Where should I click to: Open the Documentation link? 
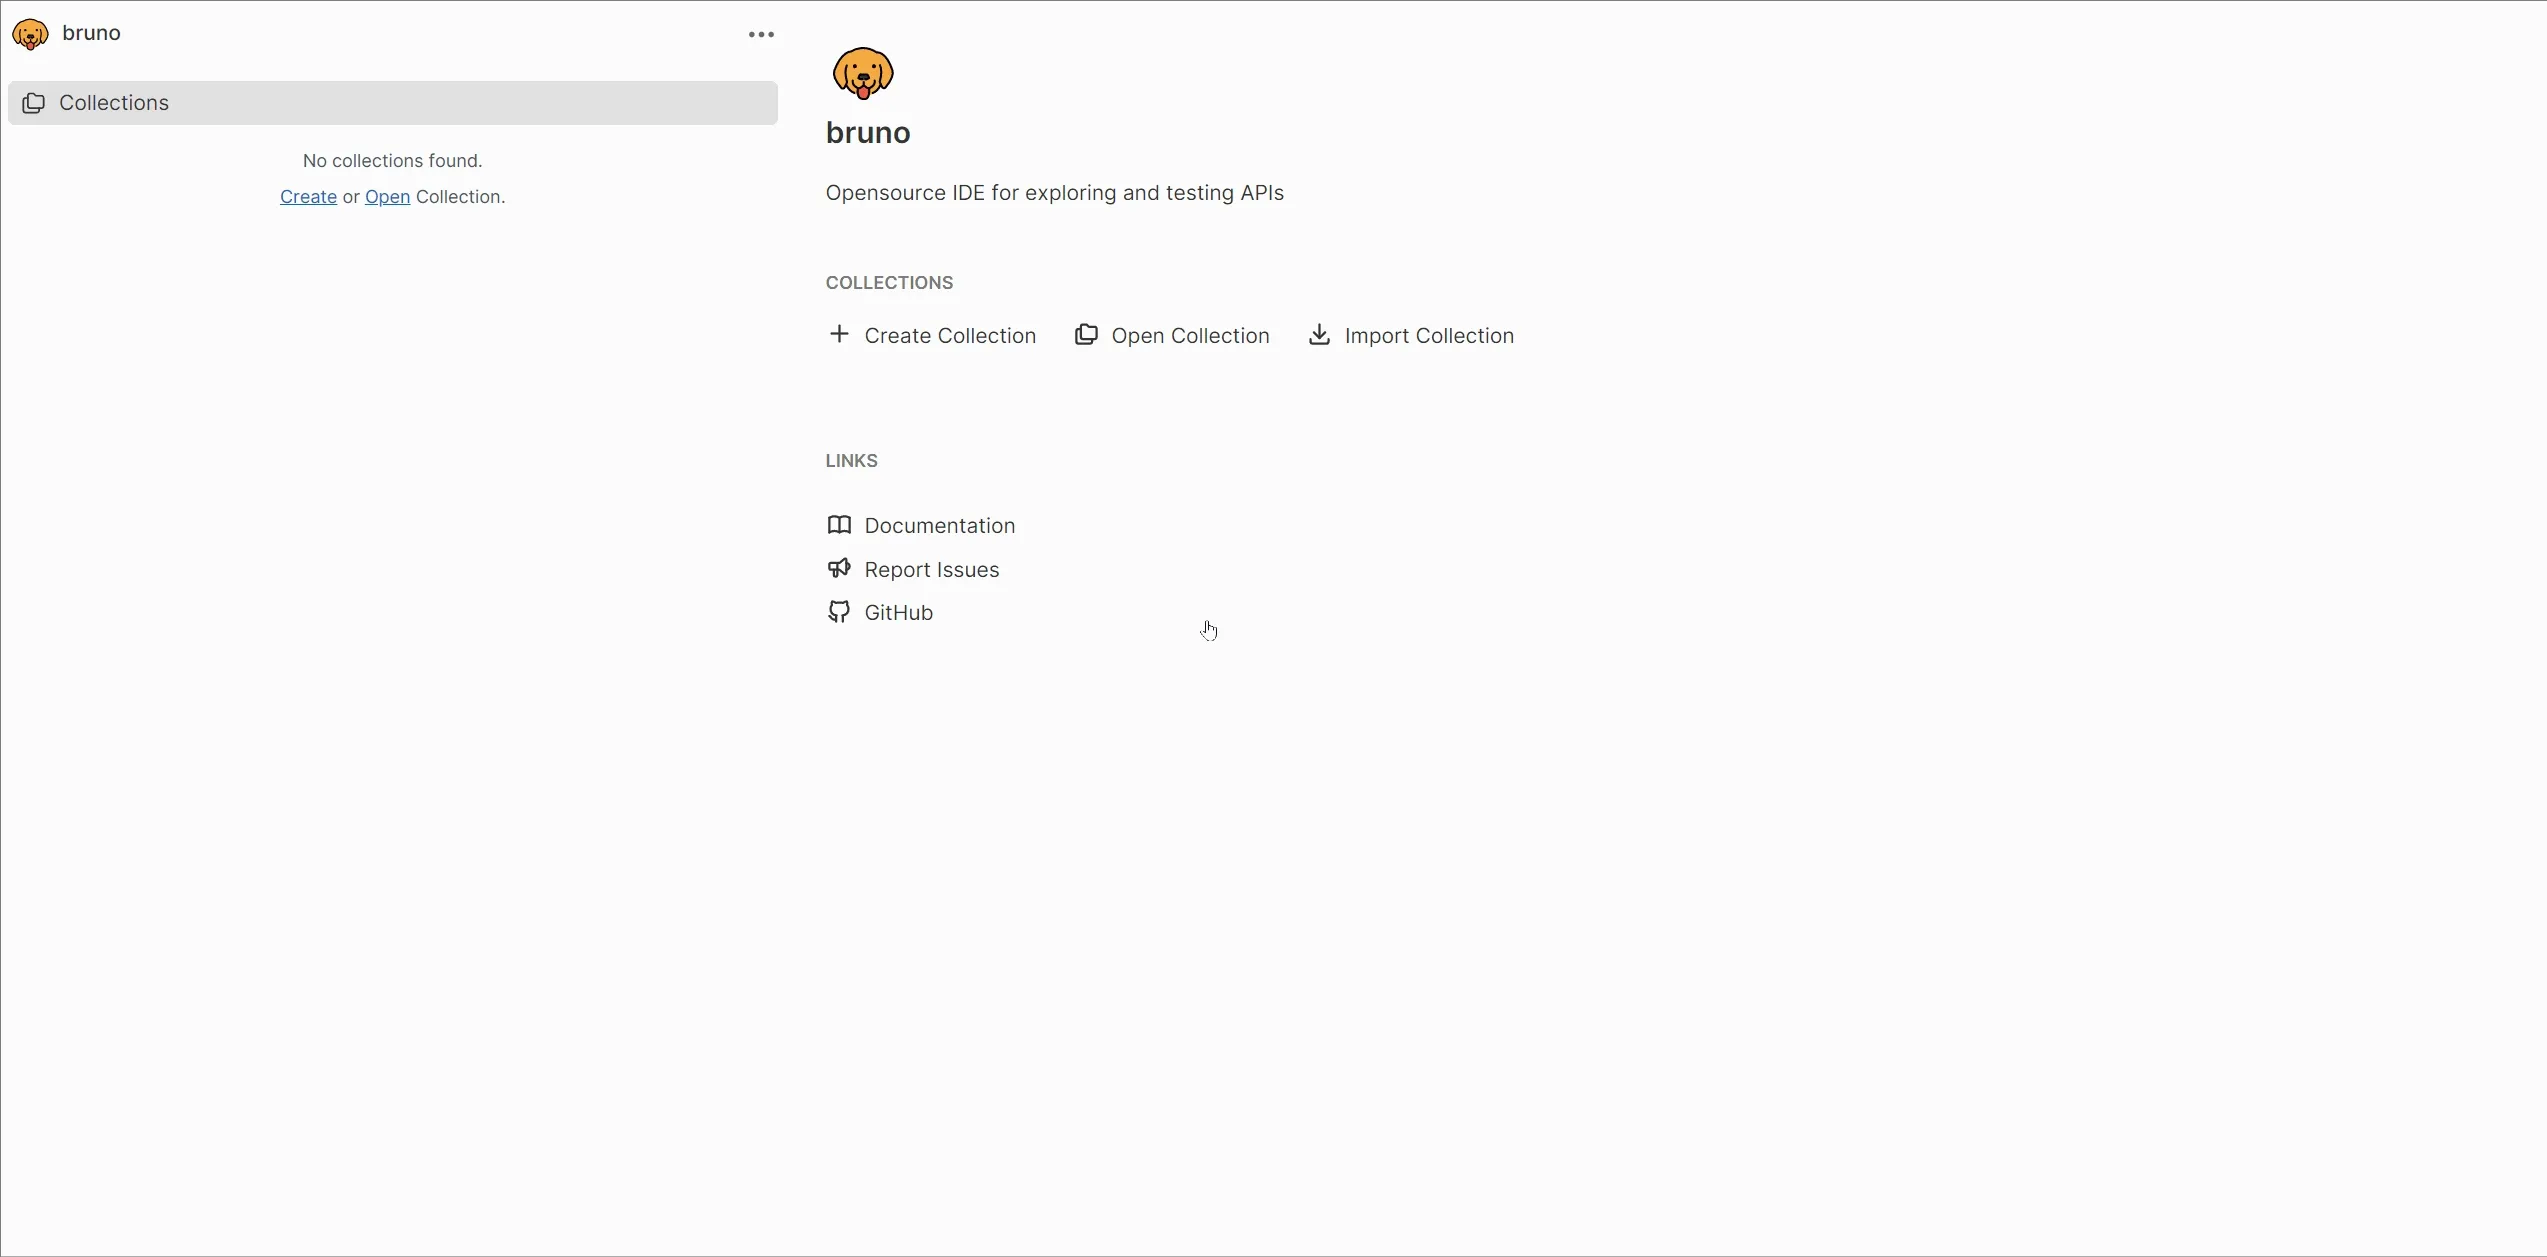(938, 525)
